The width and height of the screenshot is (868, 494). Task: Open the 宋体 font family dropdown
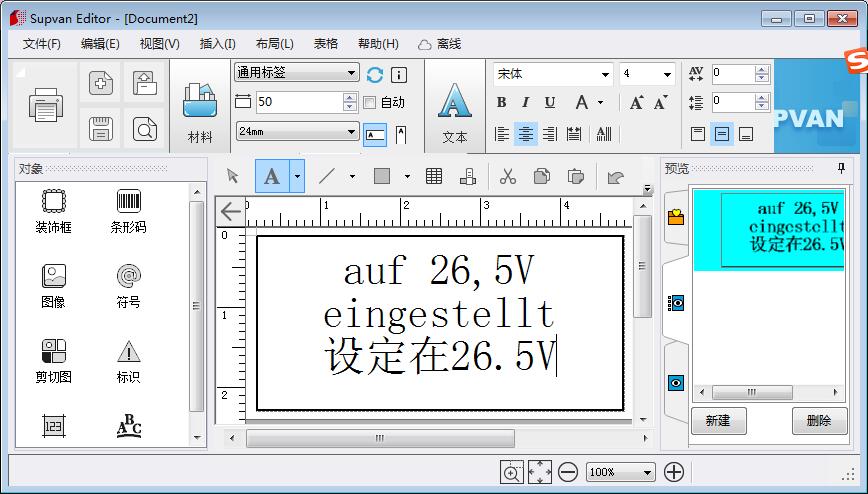coord(552,74)
